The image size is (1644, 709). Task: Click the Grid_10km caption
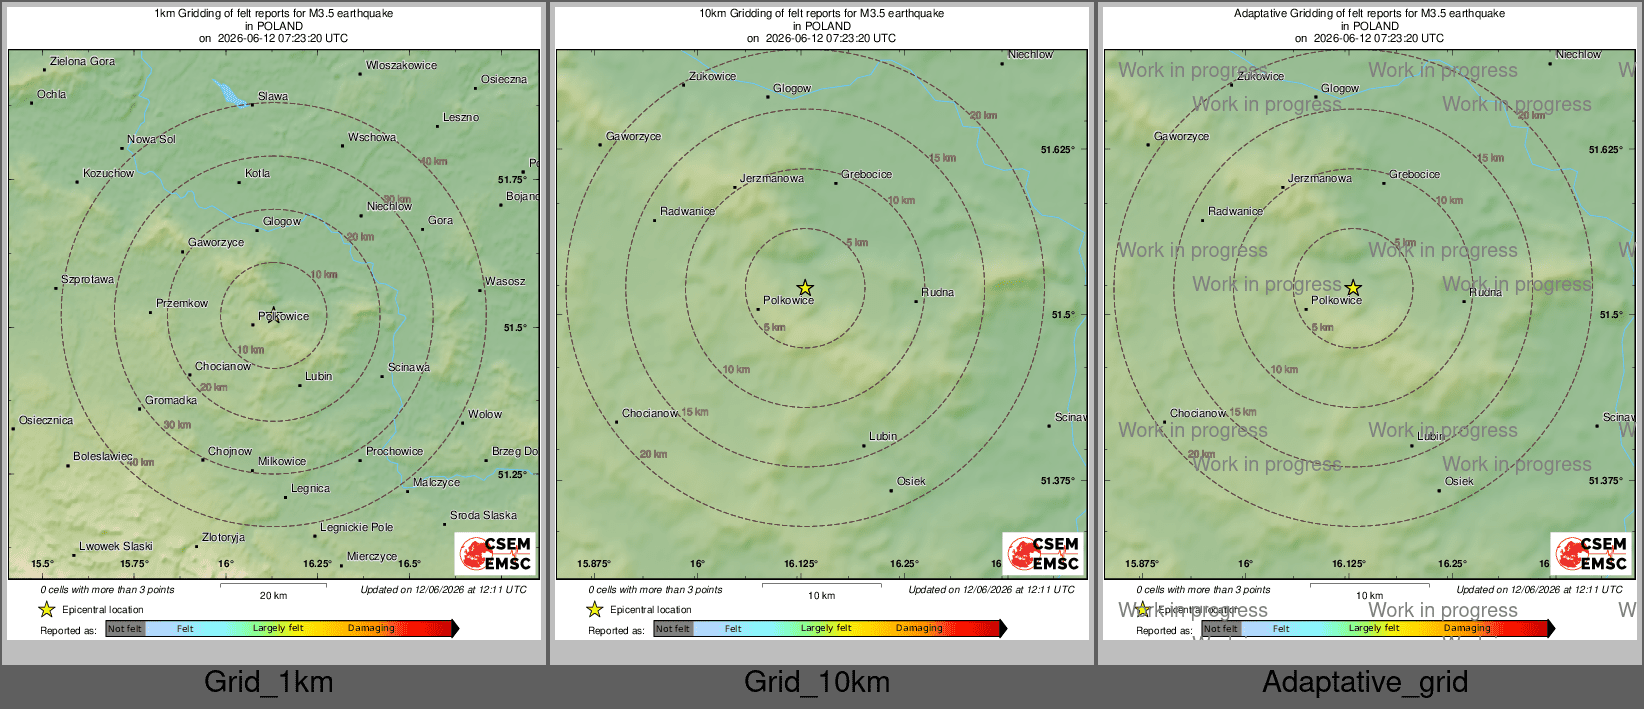click(x=817, y=682)
